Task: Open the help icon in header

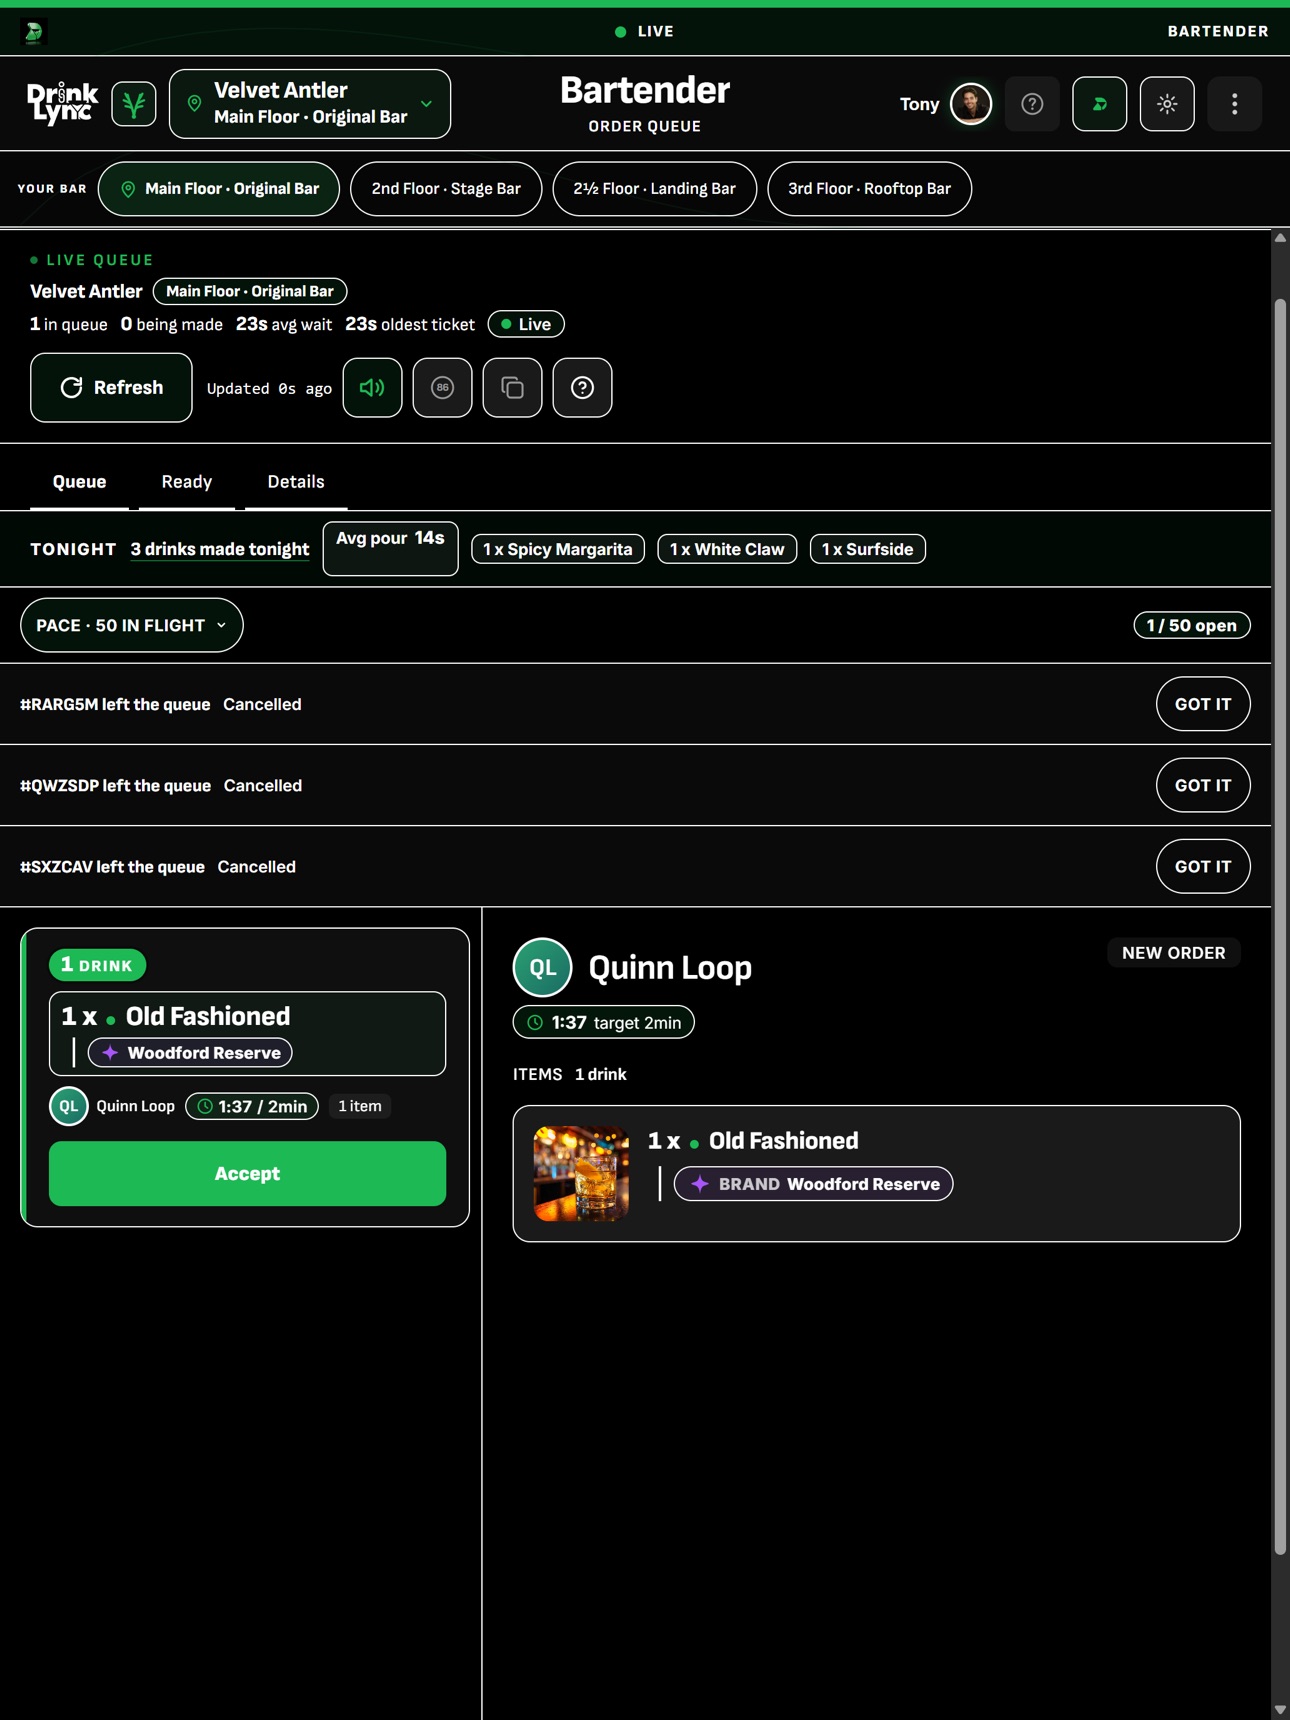Action: [x=1032, y=104]
